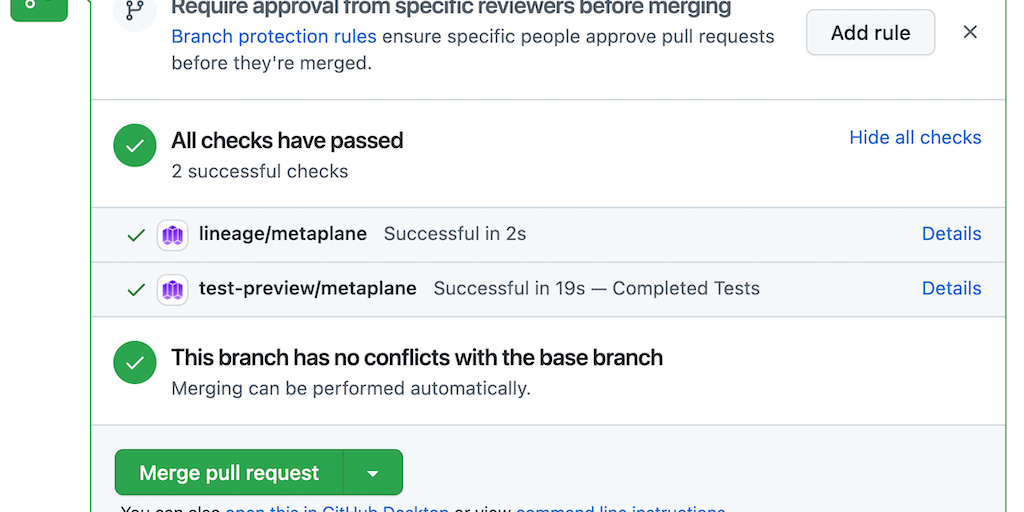Open Details for lineage/metaplane check

[x=951, y=234]
